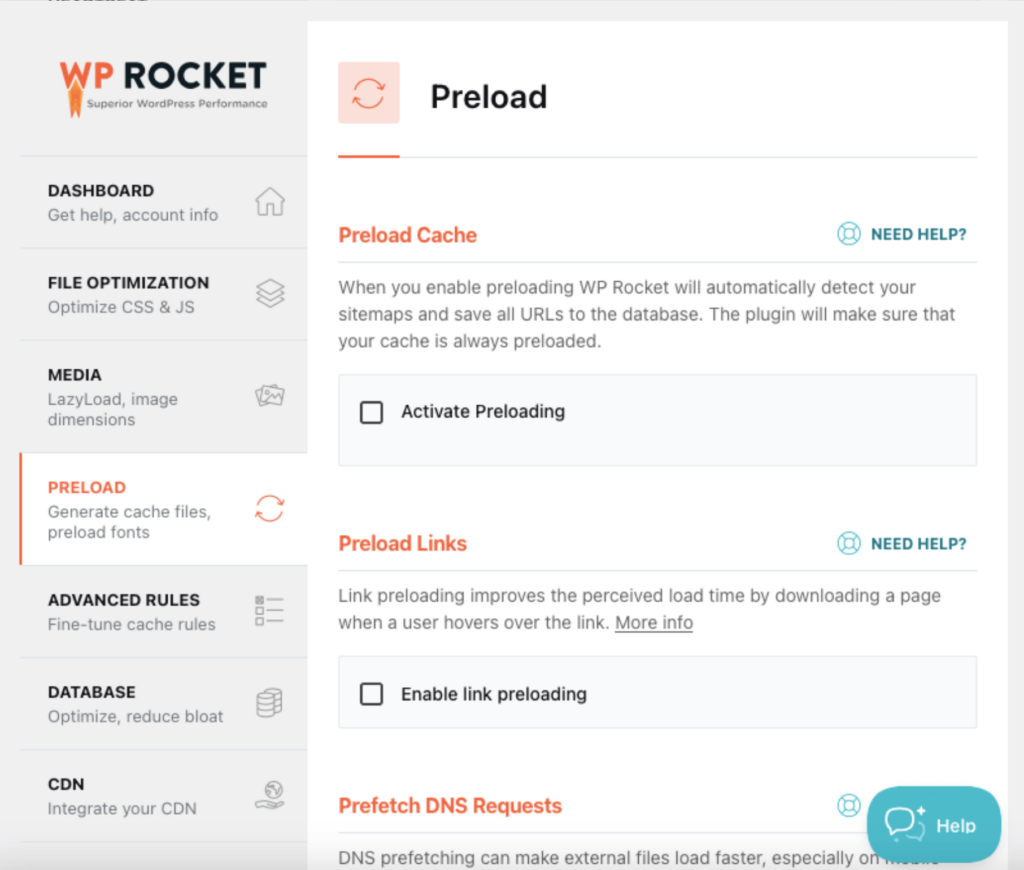Screen dimensions: 1024x870
Task: Click lifebuoy icon beside Preload Cache
Action: tap(848, 234)
